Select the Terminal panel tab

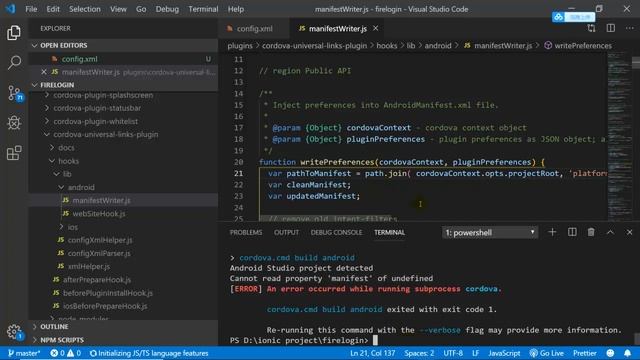pyautogui.click(x=389, y=232)
